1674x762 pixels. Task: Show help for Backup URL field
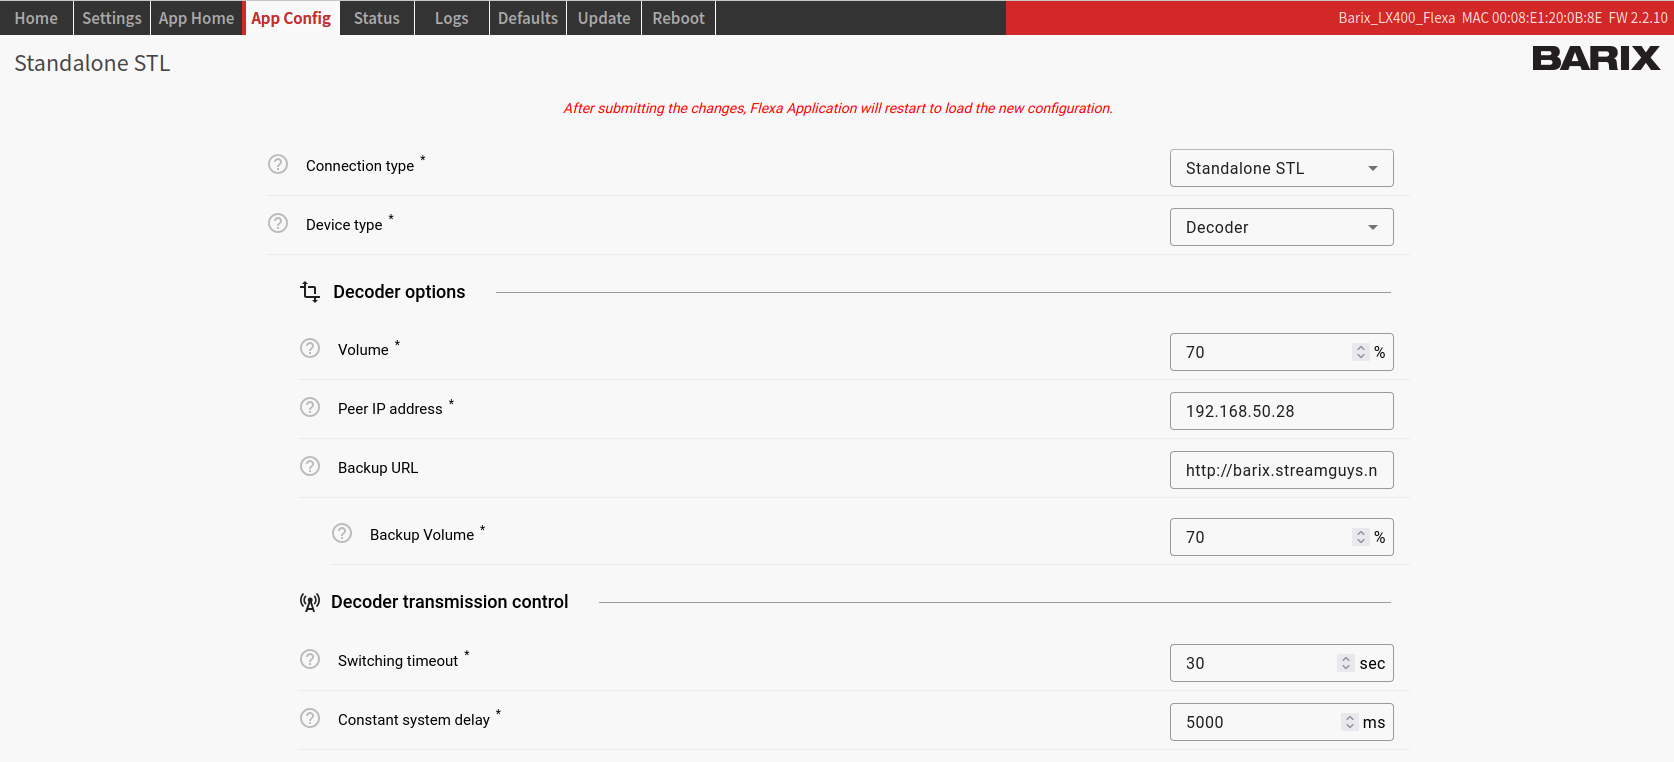[310, 466]
